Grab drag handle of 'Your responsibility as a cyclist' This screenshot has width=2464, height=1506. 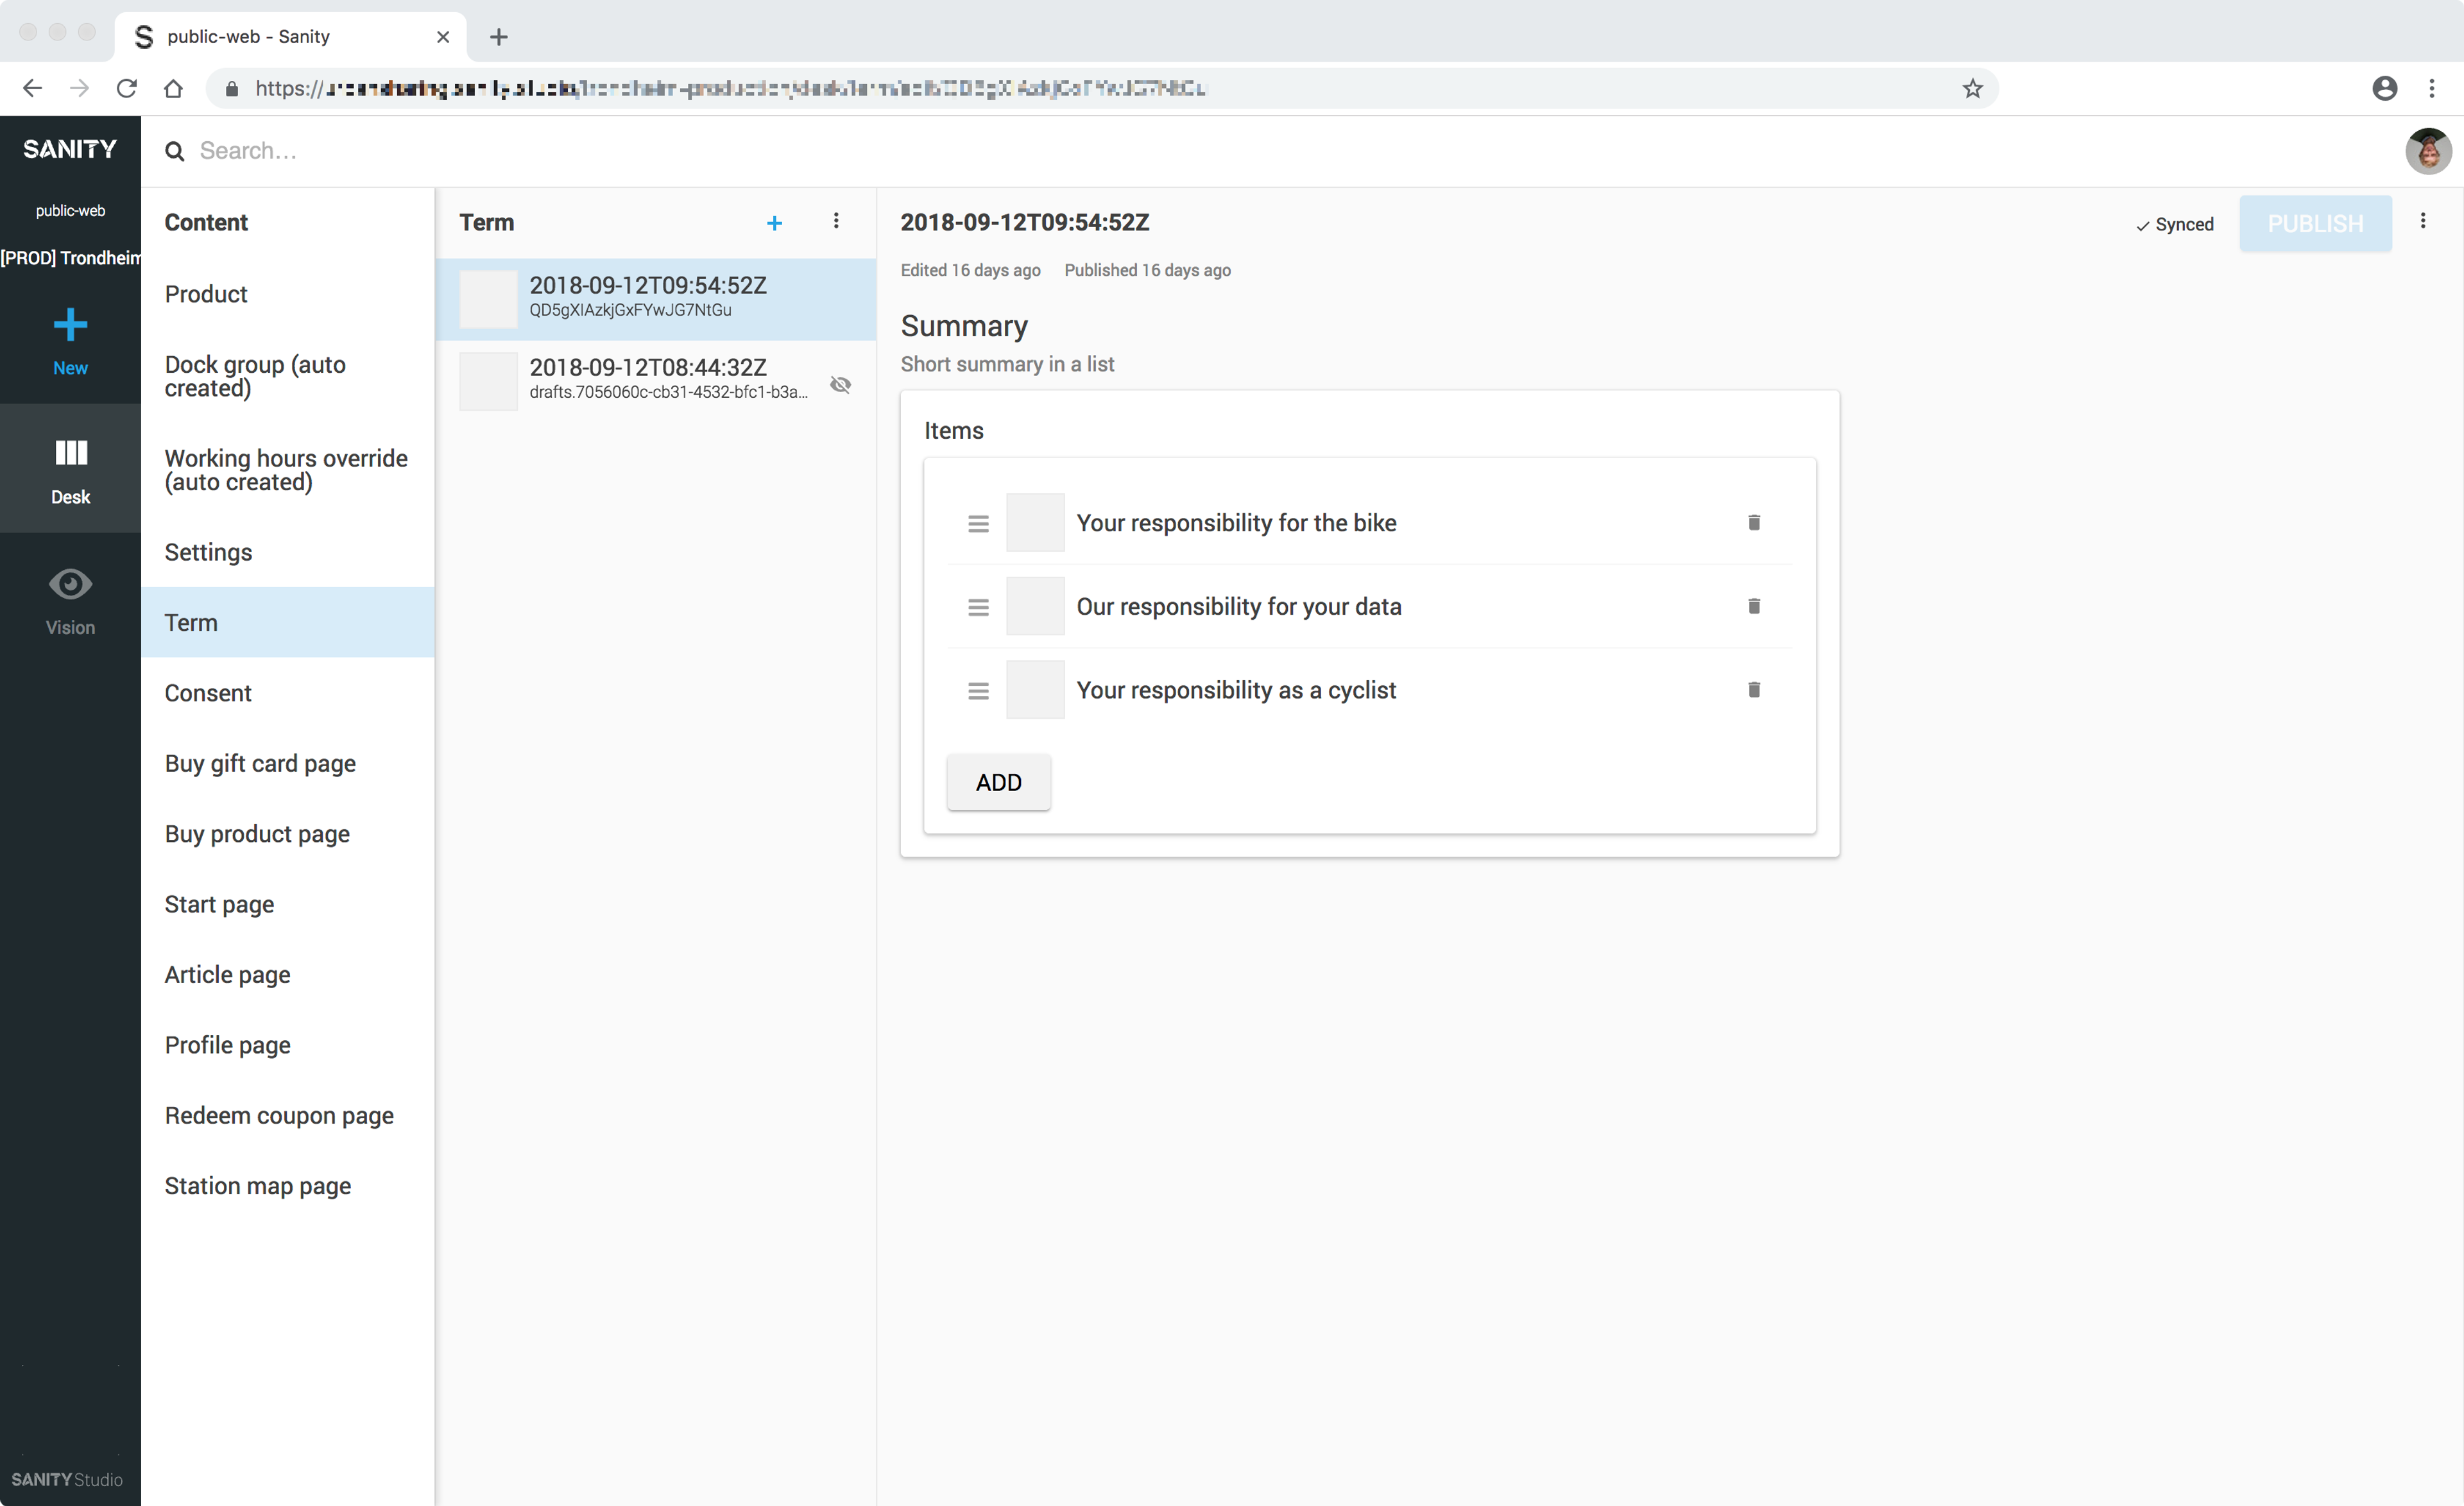(978, 690)
